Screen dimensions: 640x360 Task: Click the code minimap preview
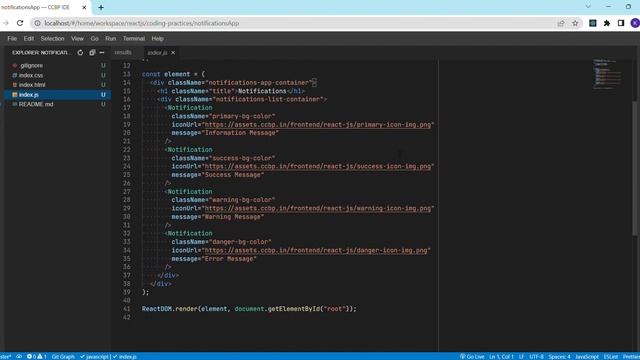click(x=608, y=74)
